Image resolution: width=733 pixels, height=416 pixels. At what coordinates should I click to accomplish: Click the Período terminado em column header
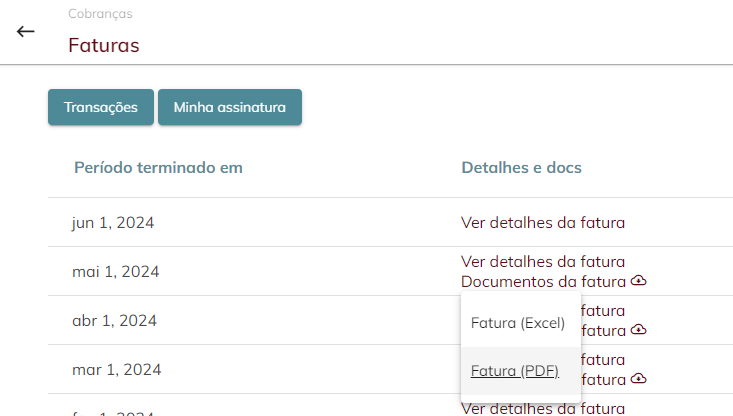pyautogui.click(x=158, y=167)
